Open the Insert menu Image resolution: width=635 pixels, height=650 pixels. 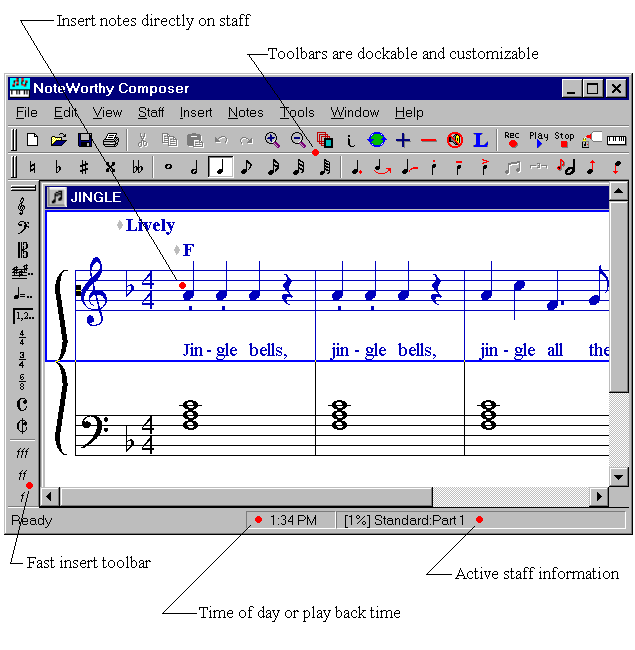[x=196, y=112]
